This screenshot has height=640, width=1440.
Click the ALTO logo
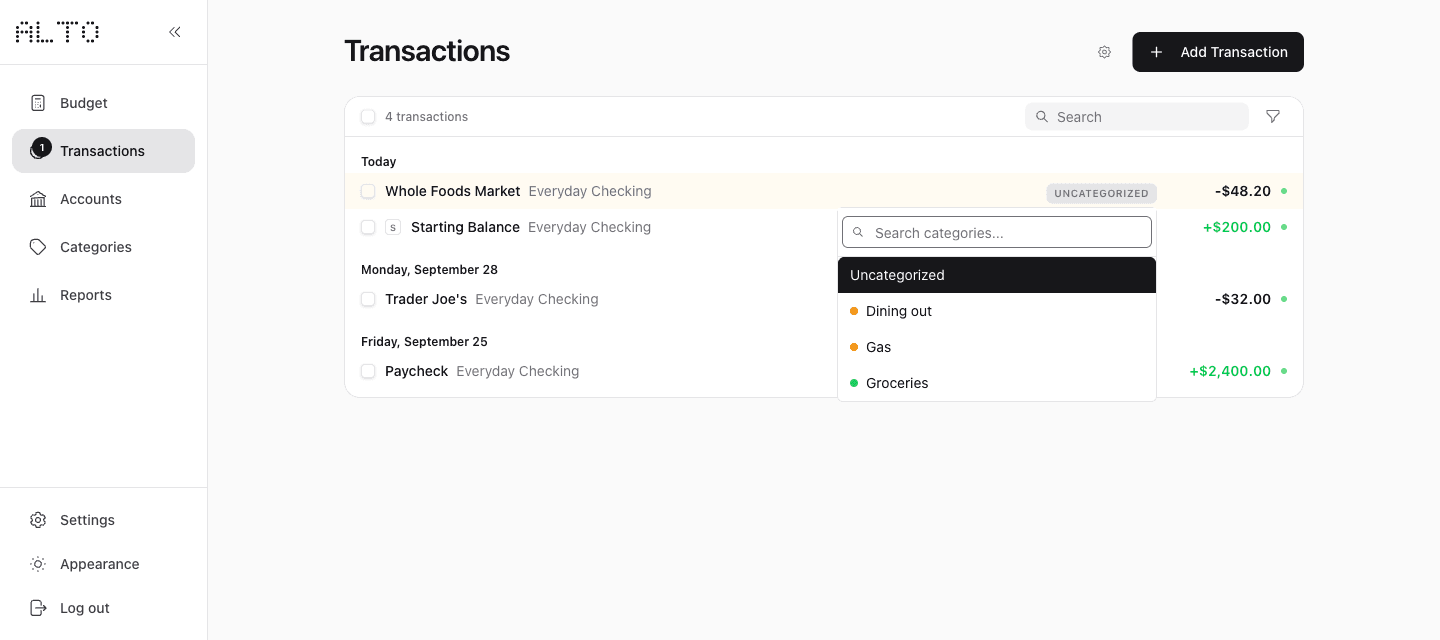point(58,32)
